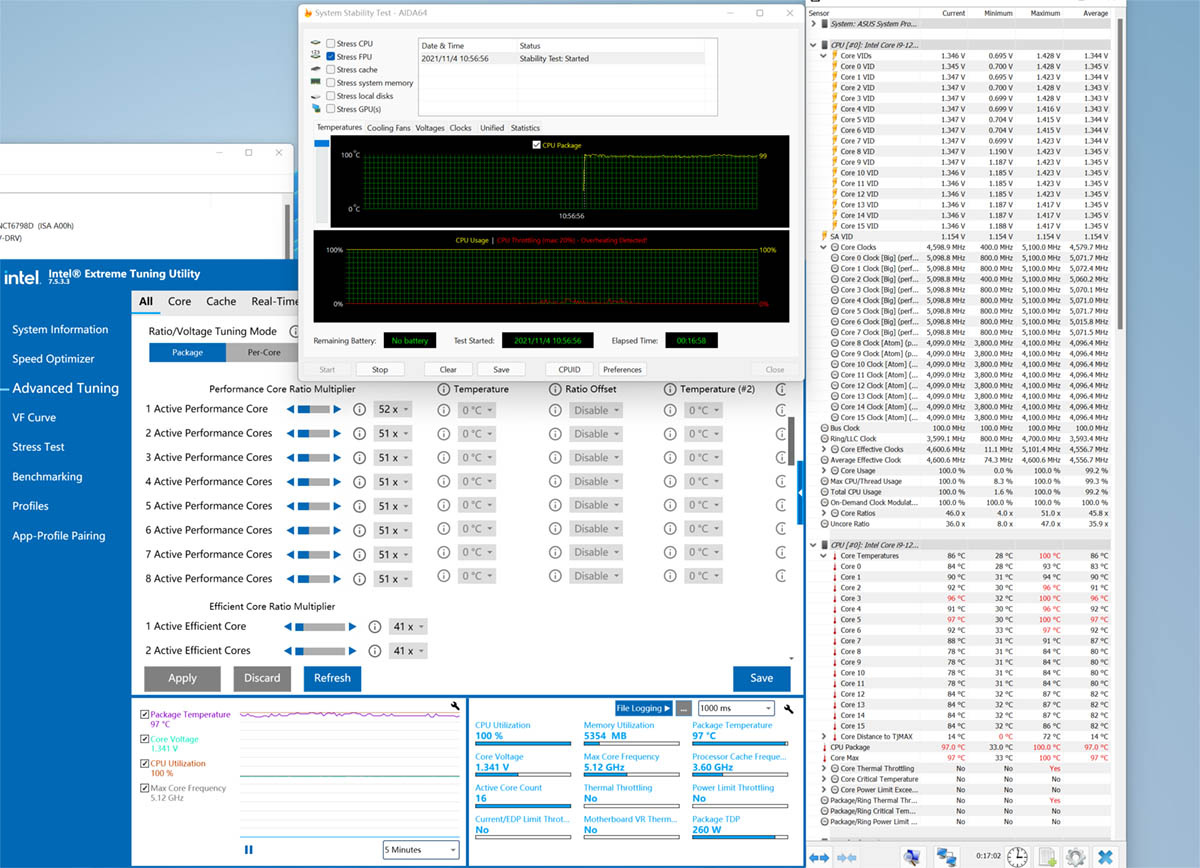Enable Stress cache checkbox
The height and width of the screenshot is (868, 1200).
(330, 70)
